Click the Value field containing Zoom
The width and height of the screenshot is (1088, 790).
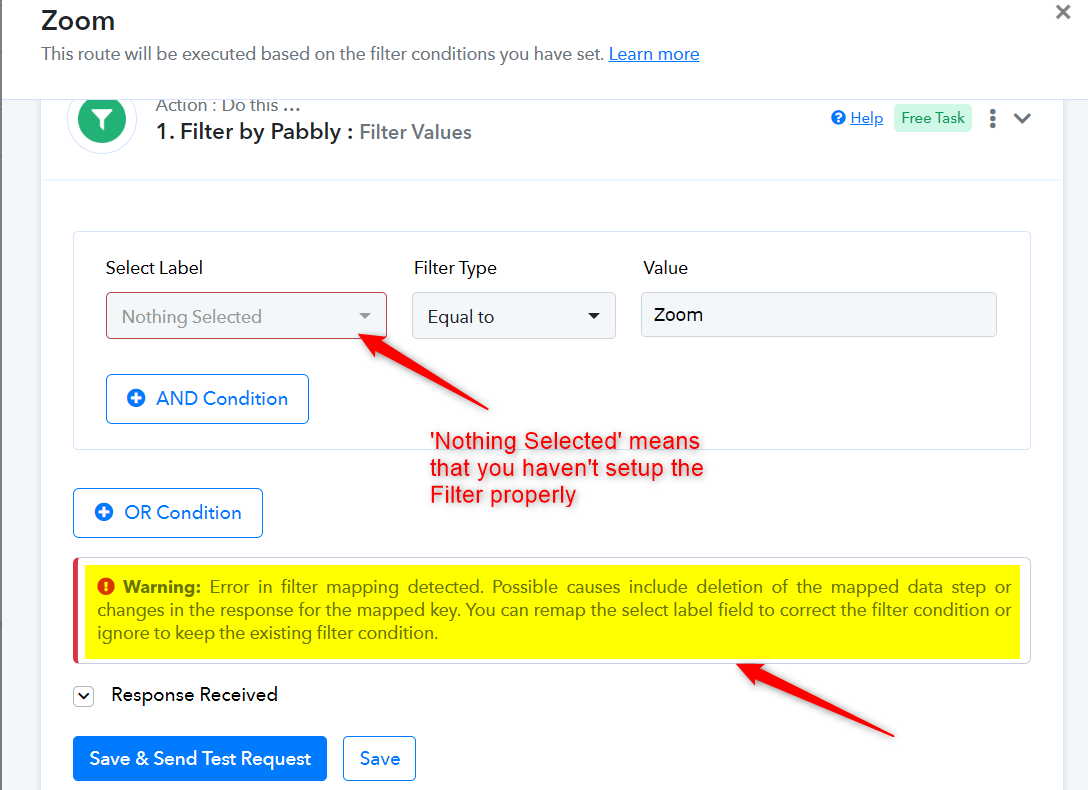(819, 315)
